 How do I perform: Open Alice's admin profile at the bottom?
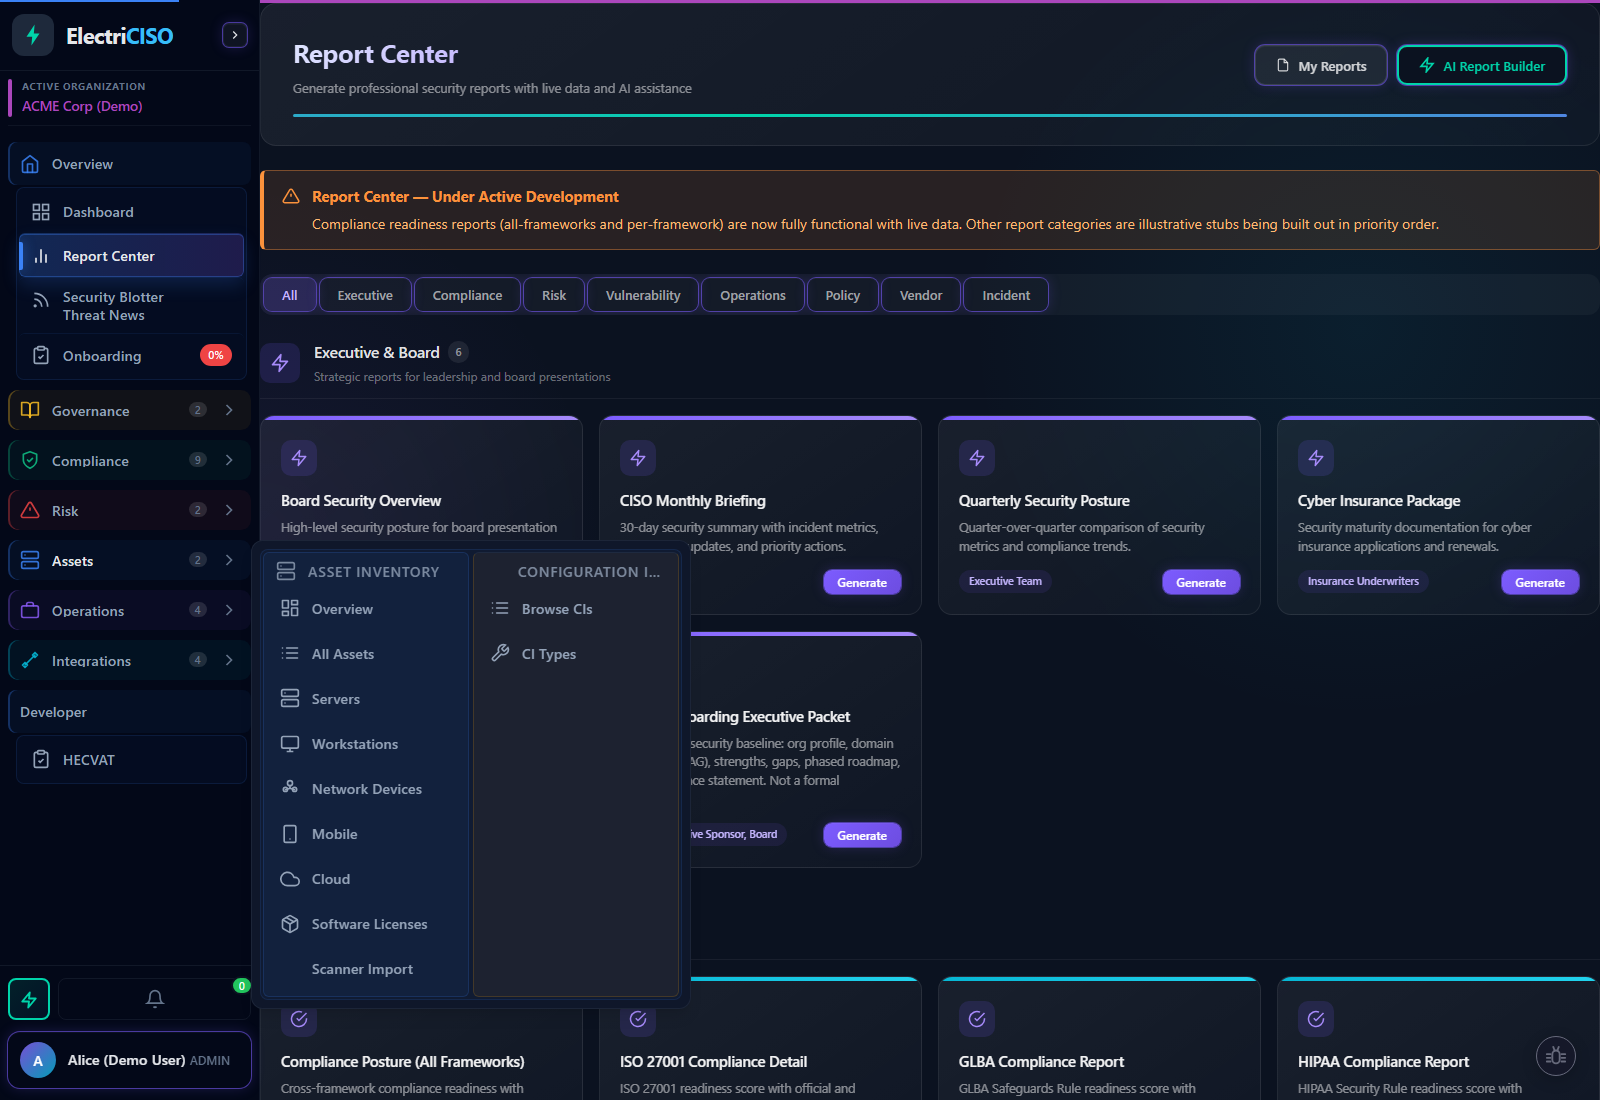coord(128,1060)
